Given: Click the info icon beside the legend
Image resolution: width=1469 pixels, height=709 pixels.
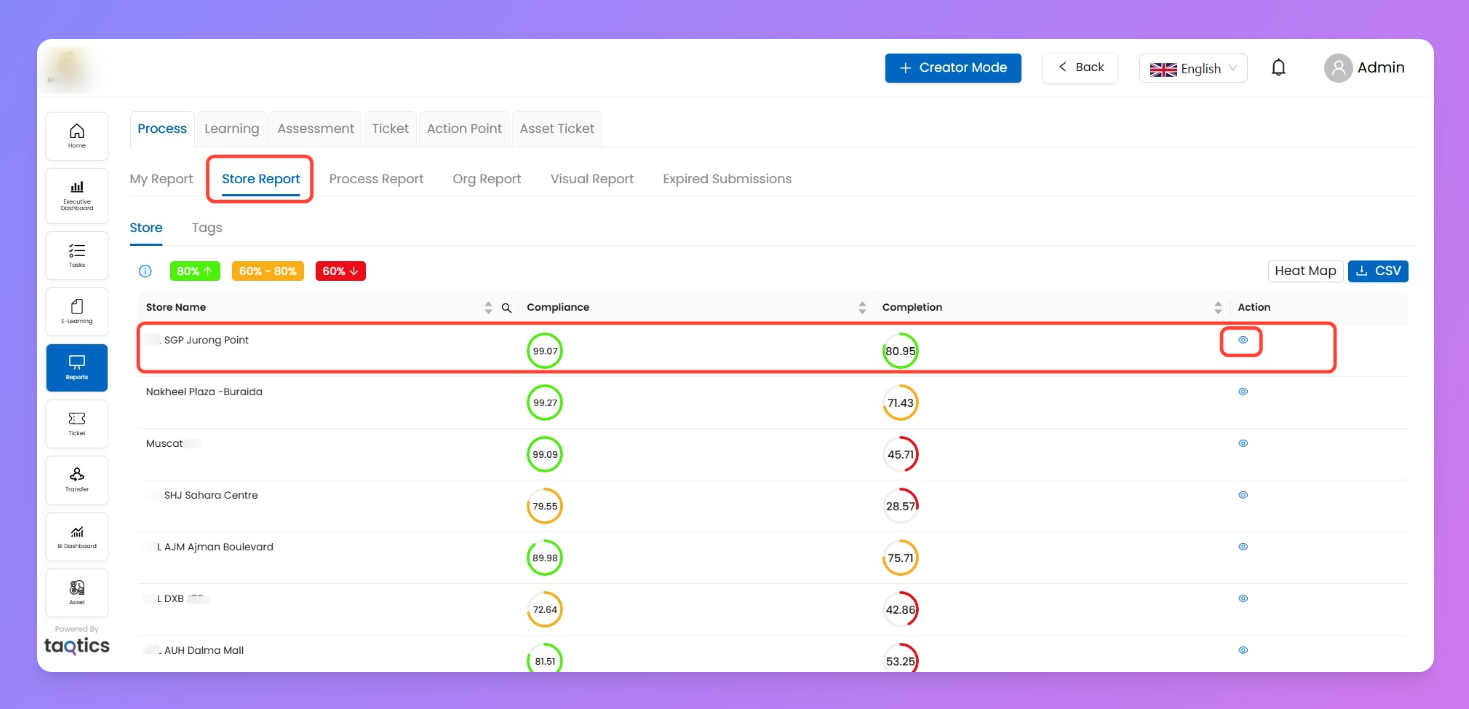Looking at the screenshot, I should (x=145, y=271).
